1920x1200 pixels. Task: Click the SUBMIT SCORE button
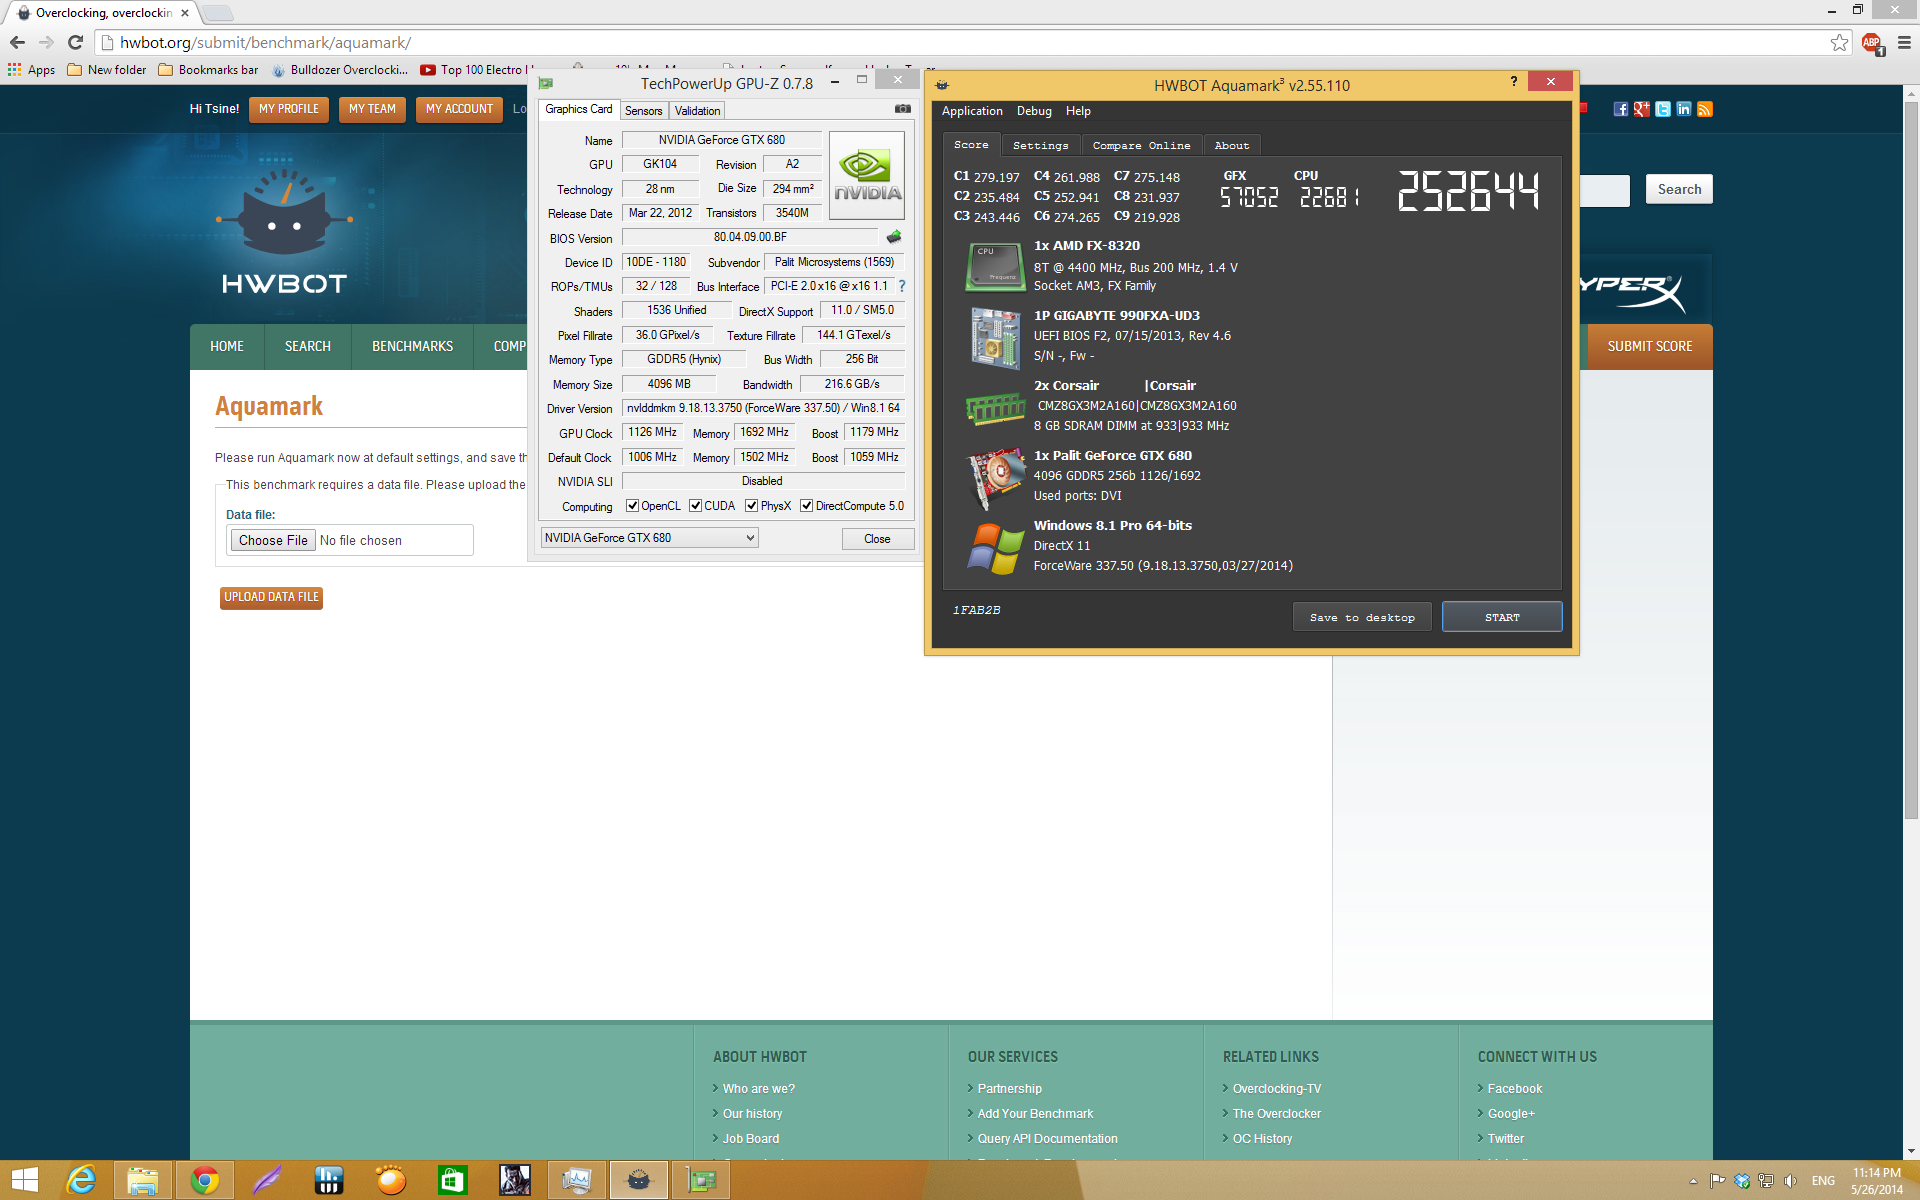click(x=1650, y=346)
